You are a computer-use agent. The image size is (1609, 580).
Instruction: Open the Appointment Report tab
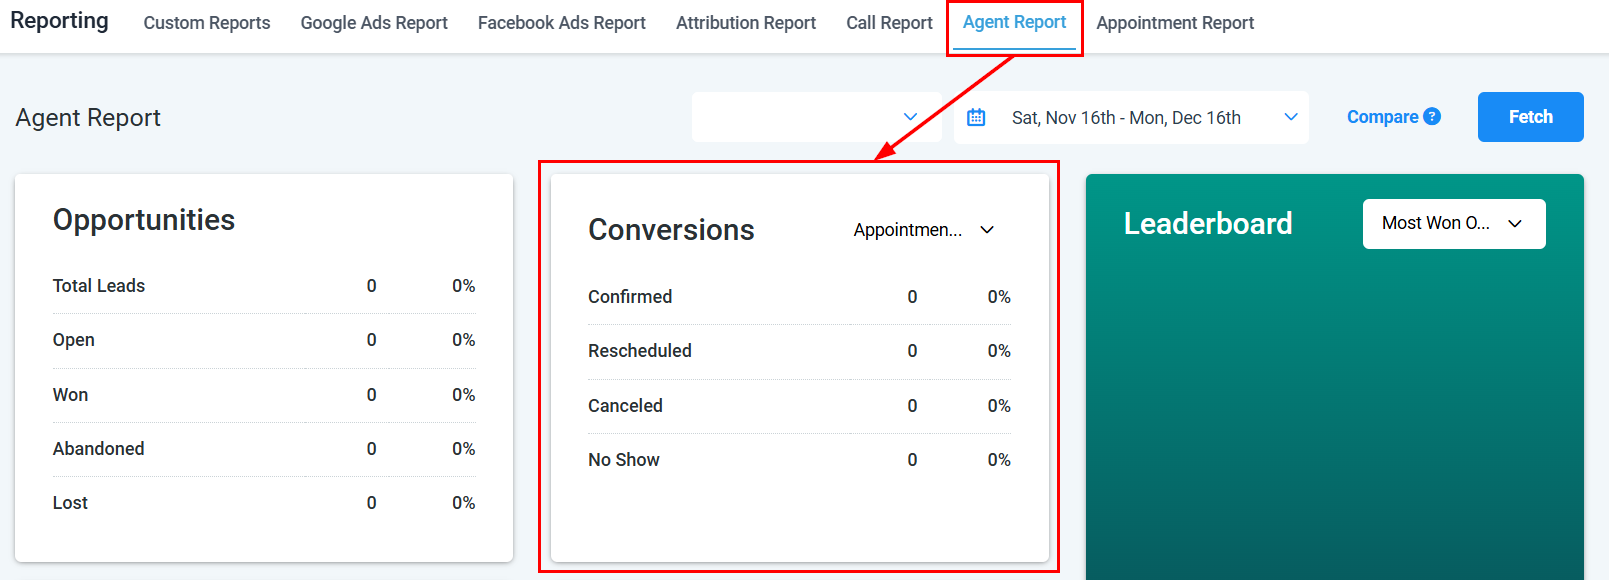(x=1175, y=23)
